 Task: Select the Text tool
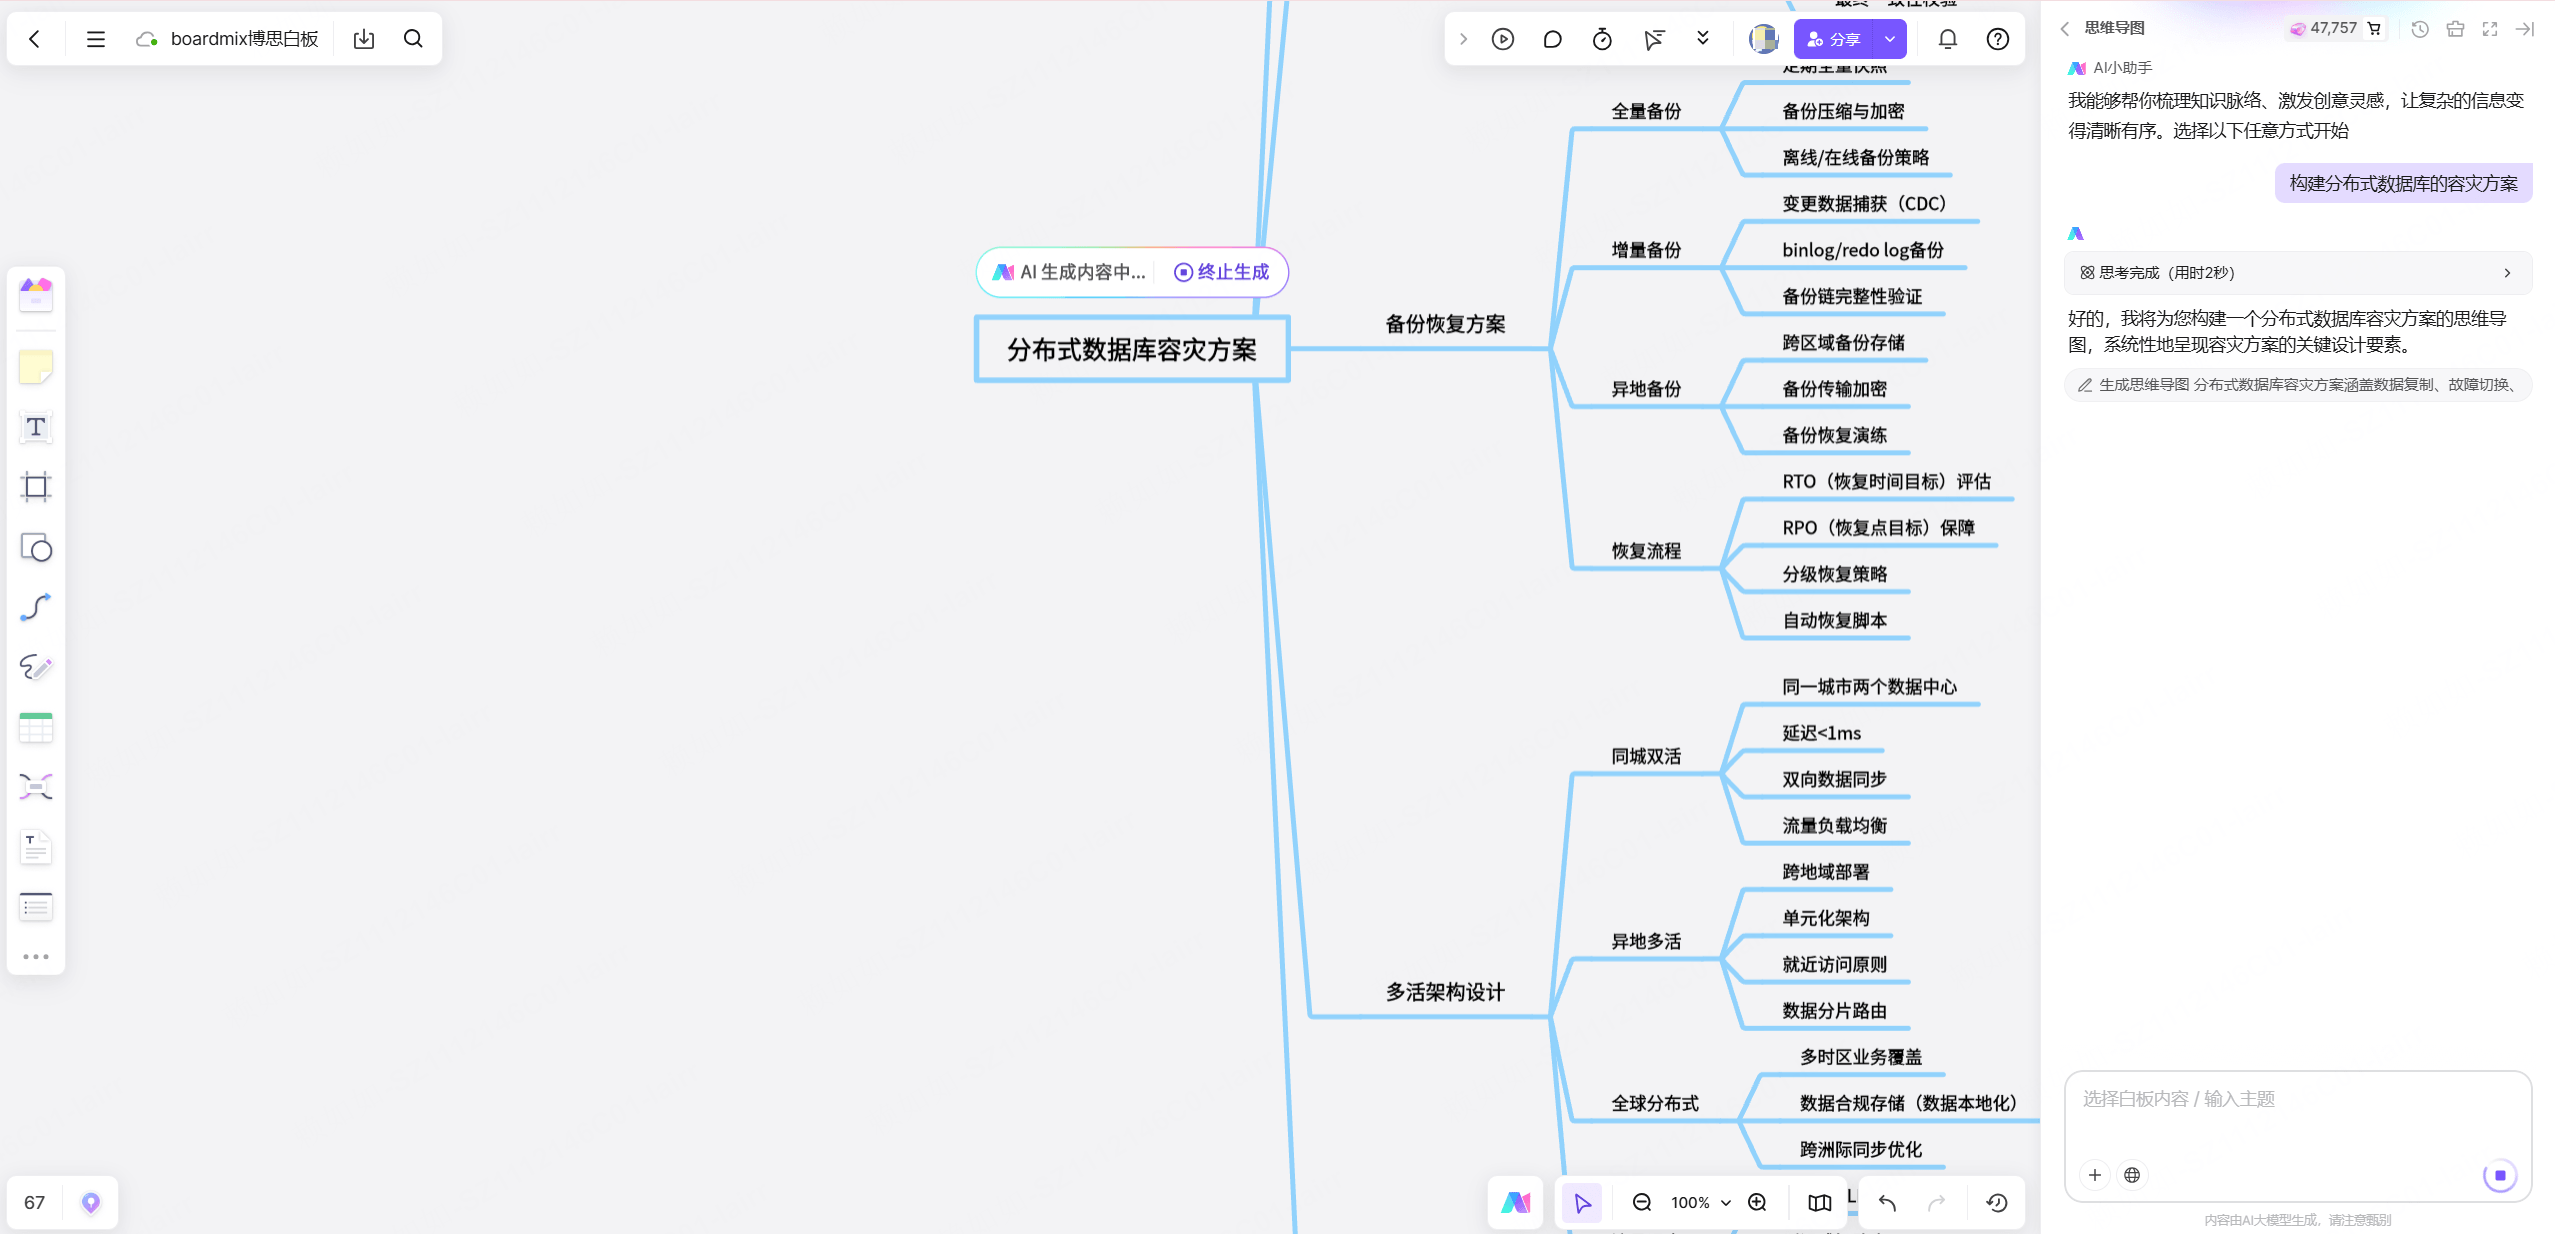[36, 427]
